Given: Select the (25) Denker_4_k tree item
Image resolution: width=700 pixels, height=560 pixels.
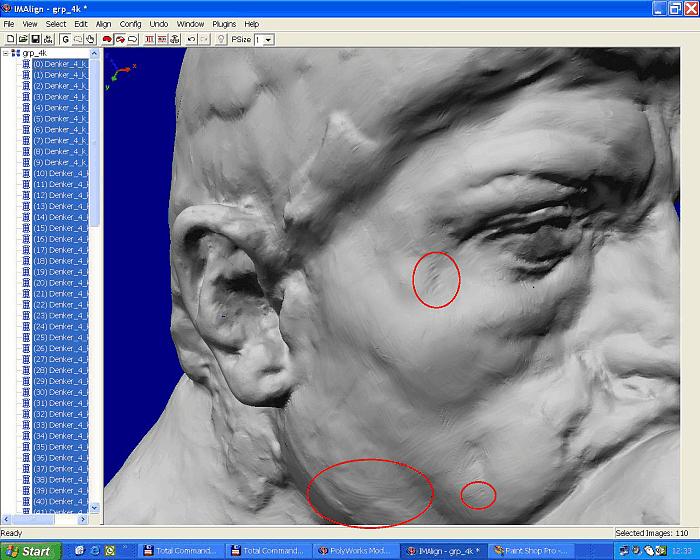Looking at the screenshot, I should click(60, 337).
